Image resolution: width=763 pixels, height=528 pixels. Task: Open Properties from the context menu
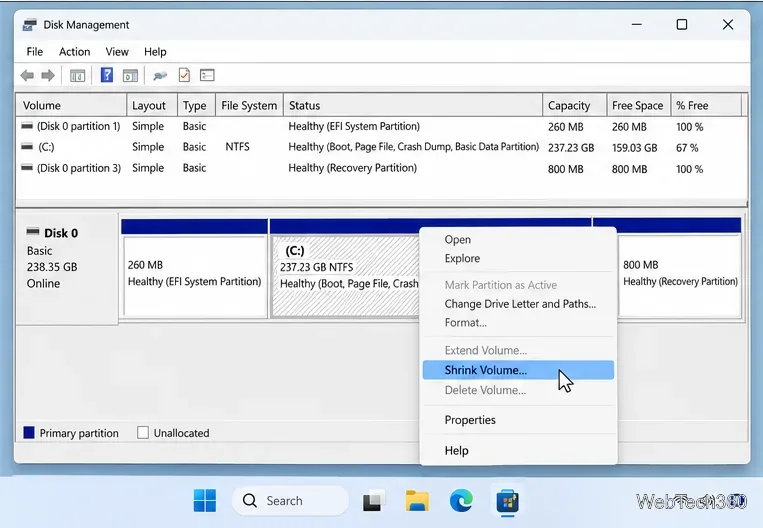(x=518, y=420)
